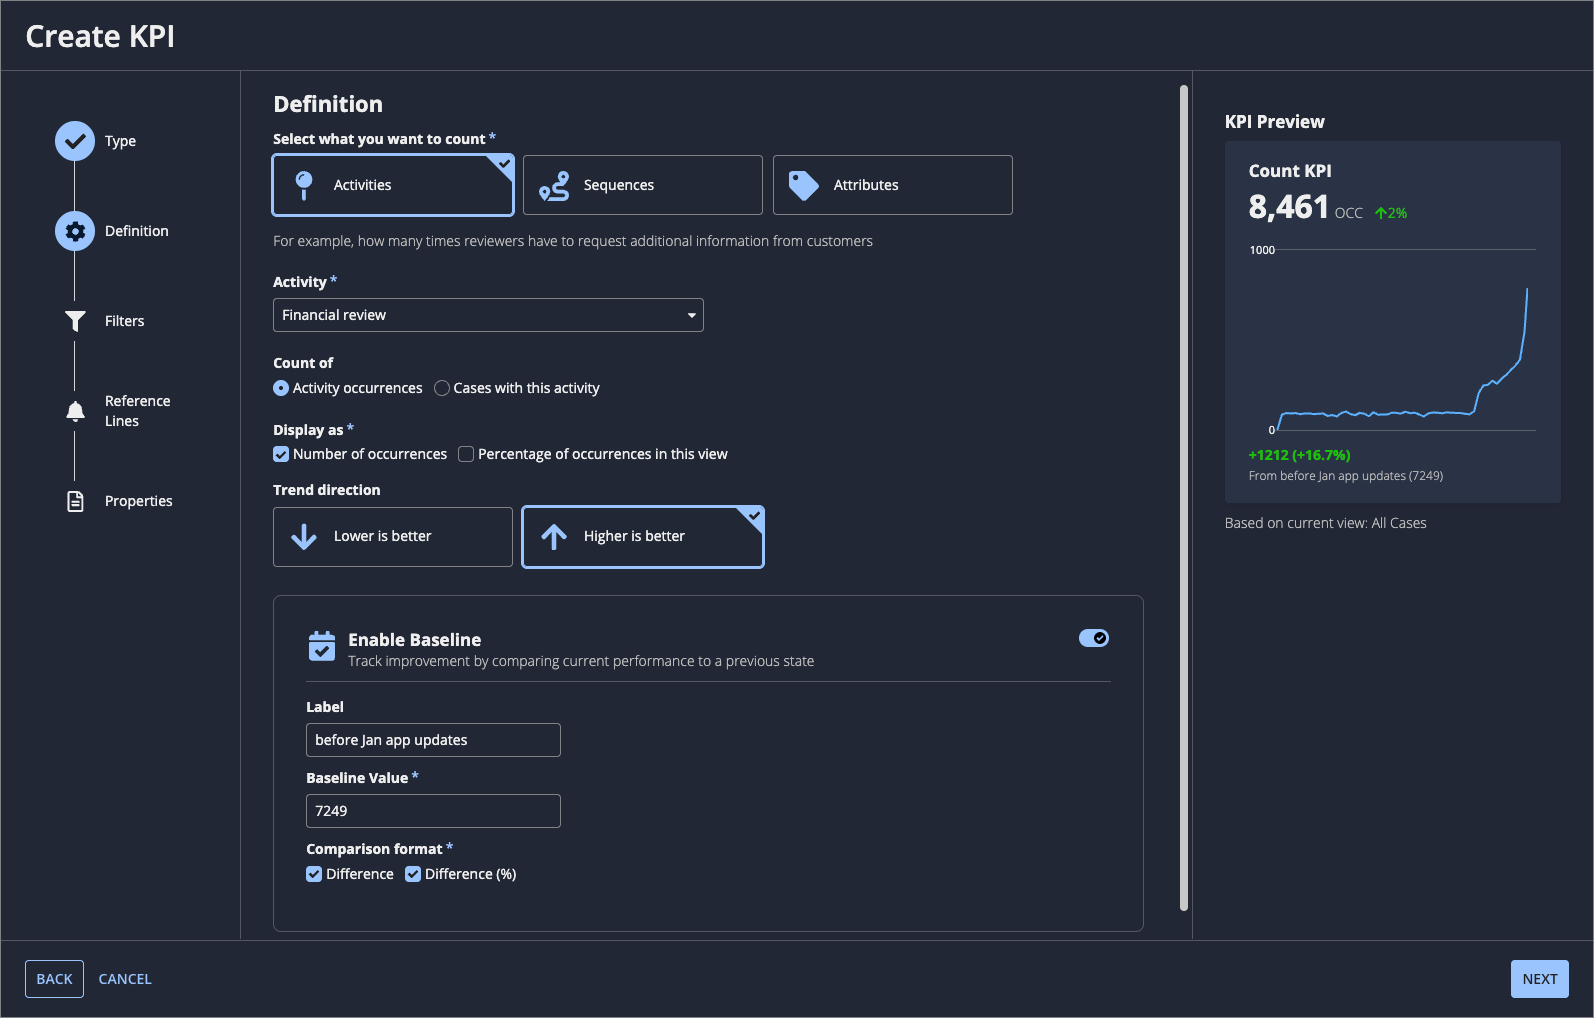Screen dimensions: 1594x1018
Task: Click the 8,461 KPI value
Action: point(1288,207)
